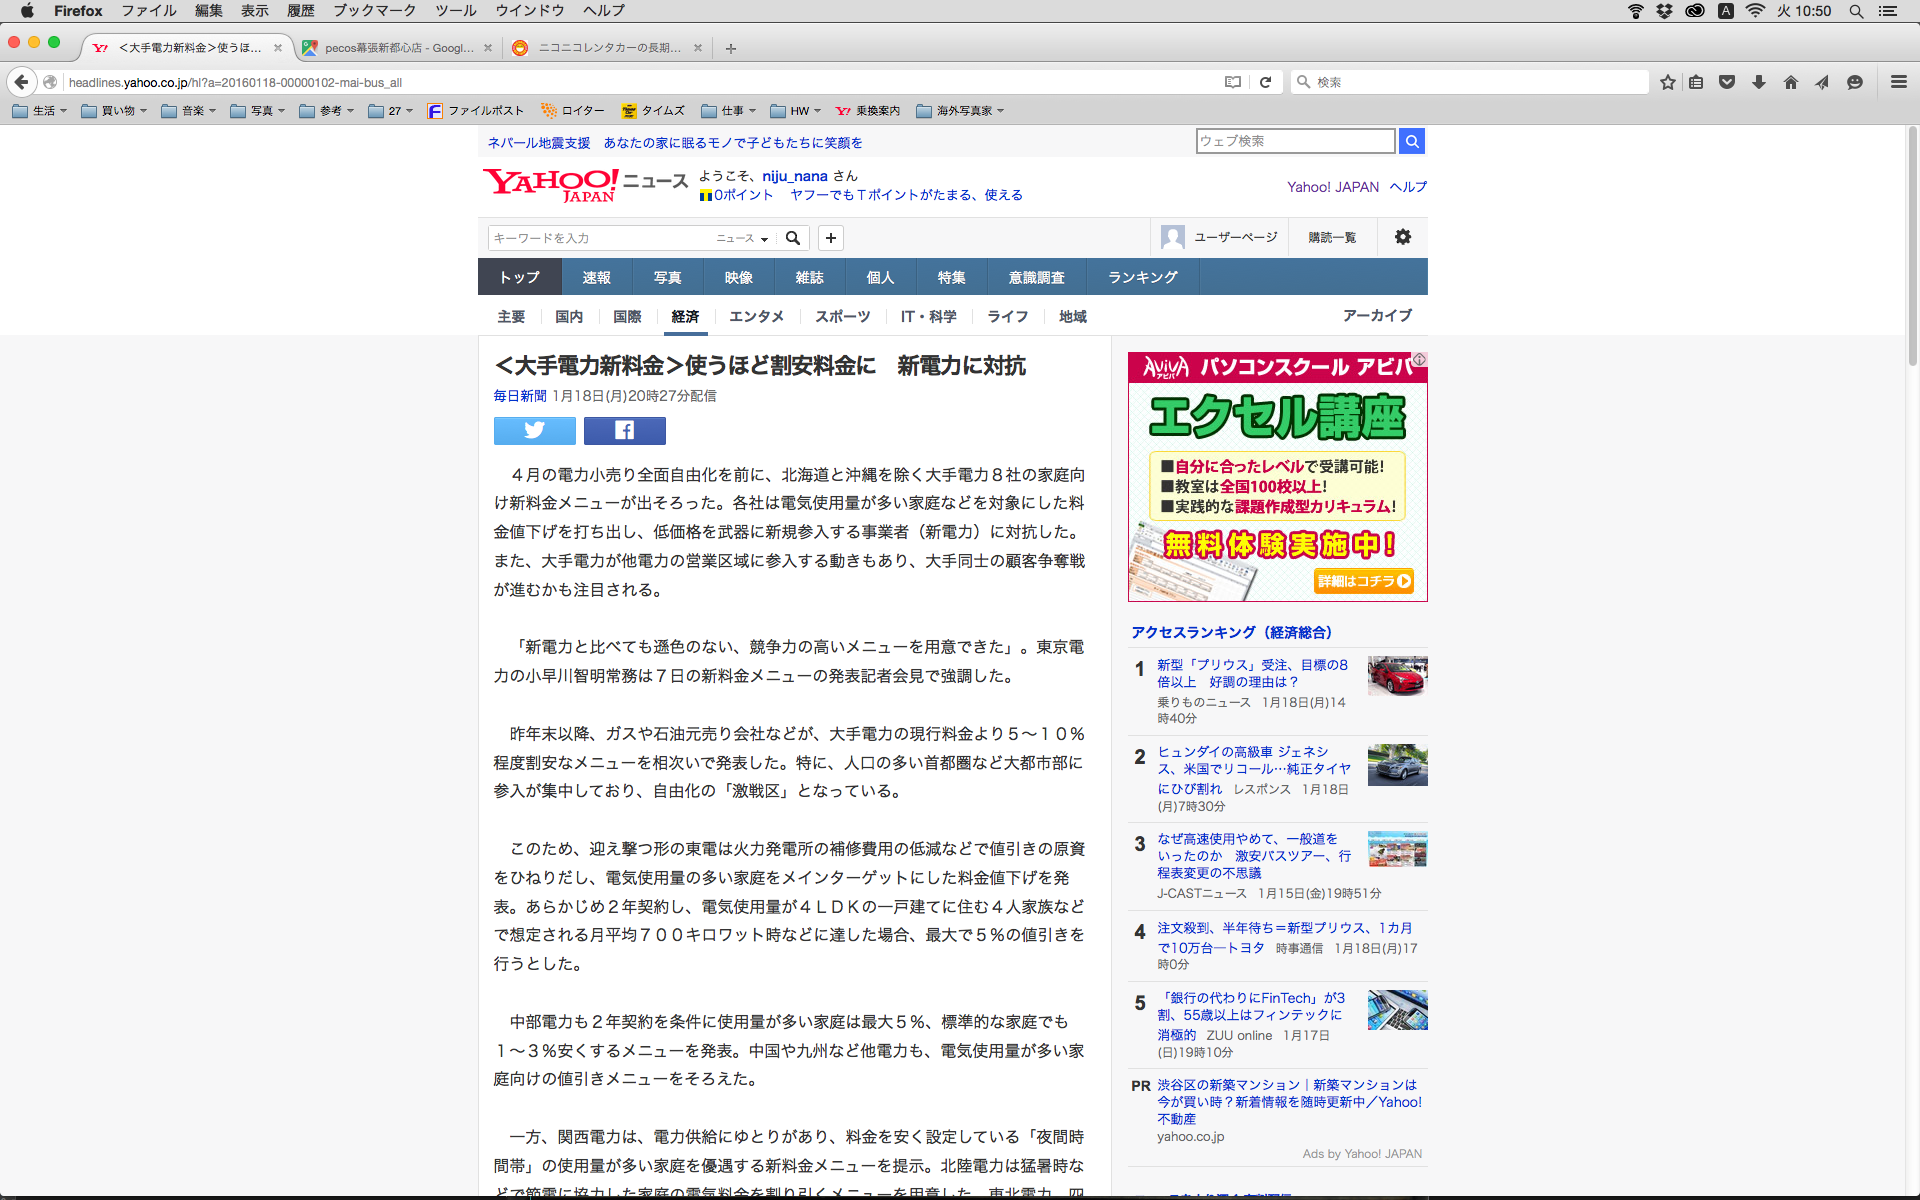Reload the page with refresh icon
Image resolution: width=1920 pixels, height=1200 pixels.
[x=1265, y=82]
